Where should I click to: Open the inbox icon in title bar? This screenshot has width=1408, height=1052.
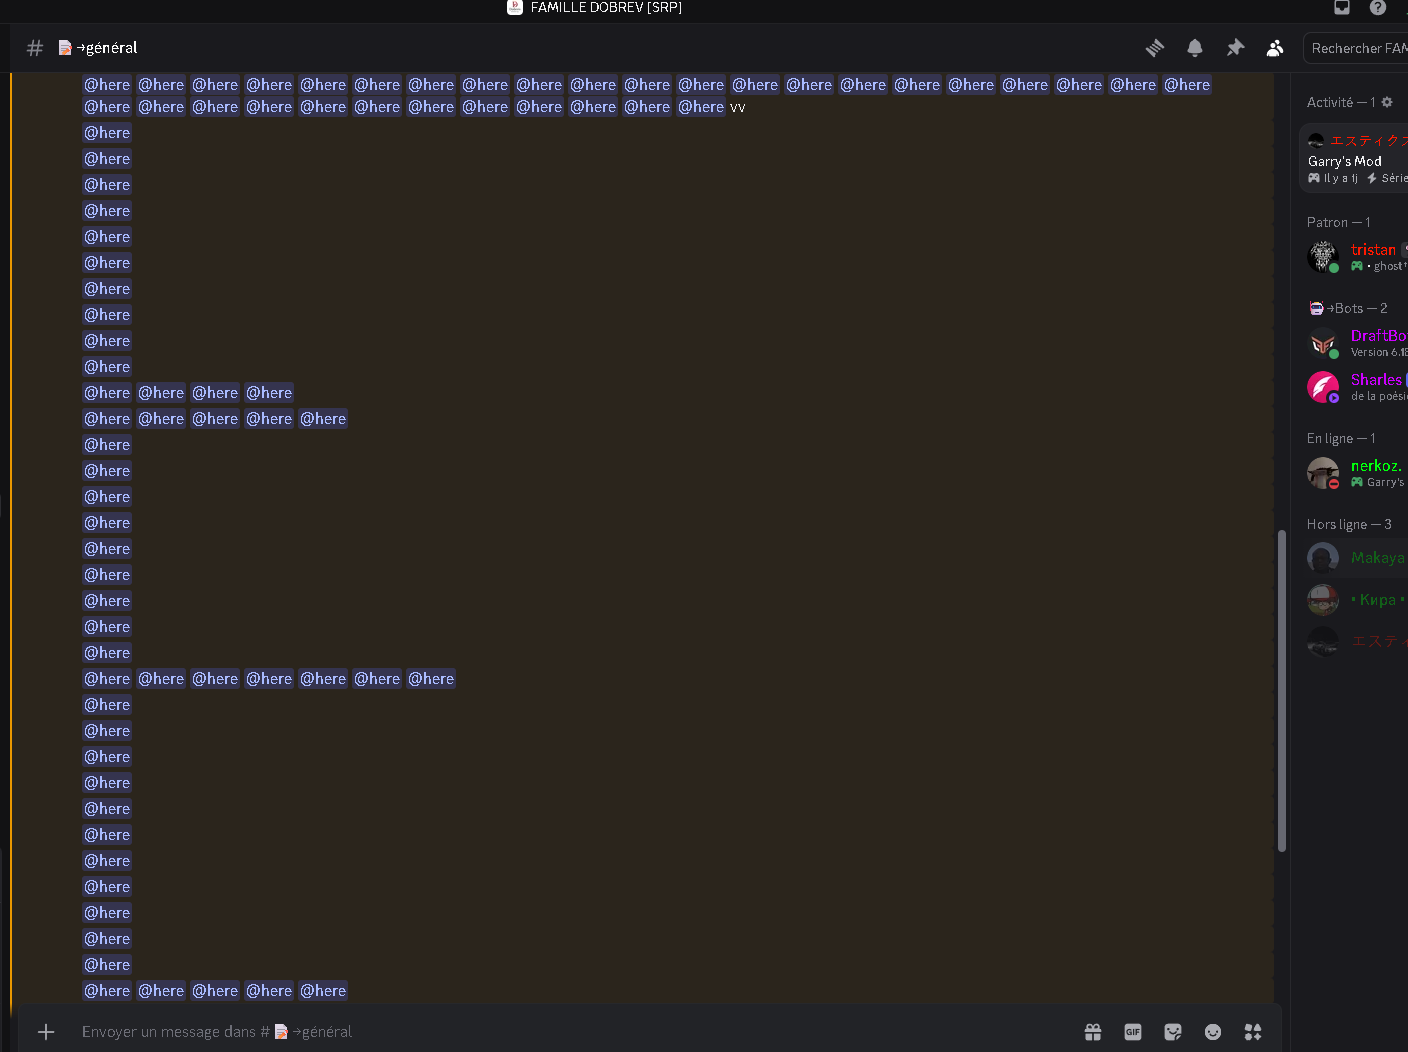[1342, 8]
